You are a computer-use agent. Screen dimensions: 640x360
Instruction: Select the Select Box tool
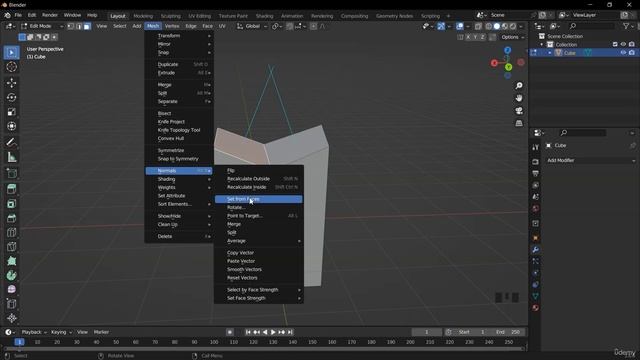coord(11,52)
